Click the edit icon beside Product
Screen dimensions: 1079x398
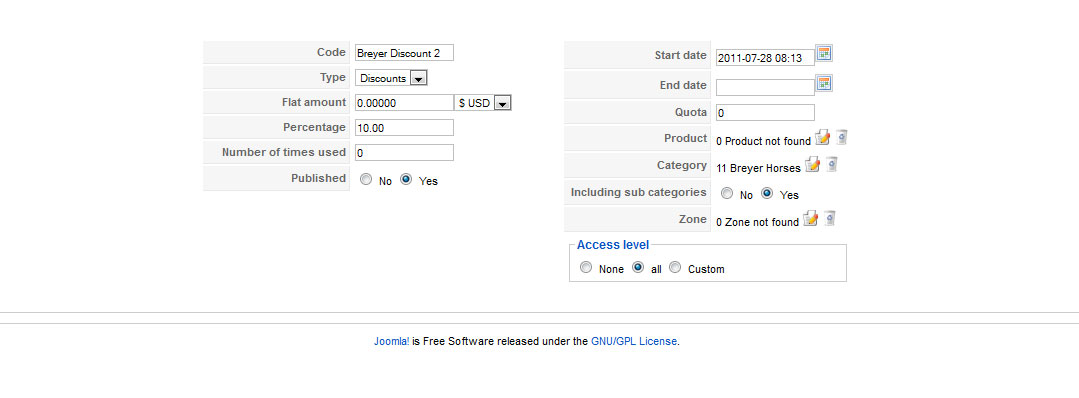(x=822, y=137)
